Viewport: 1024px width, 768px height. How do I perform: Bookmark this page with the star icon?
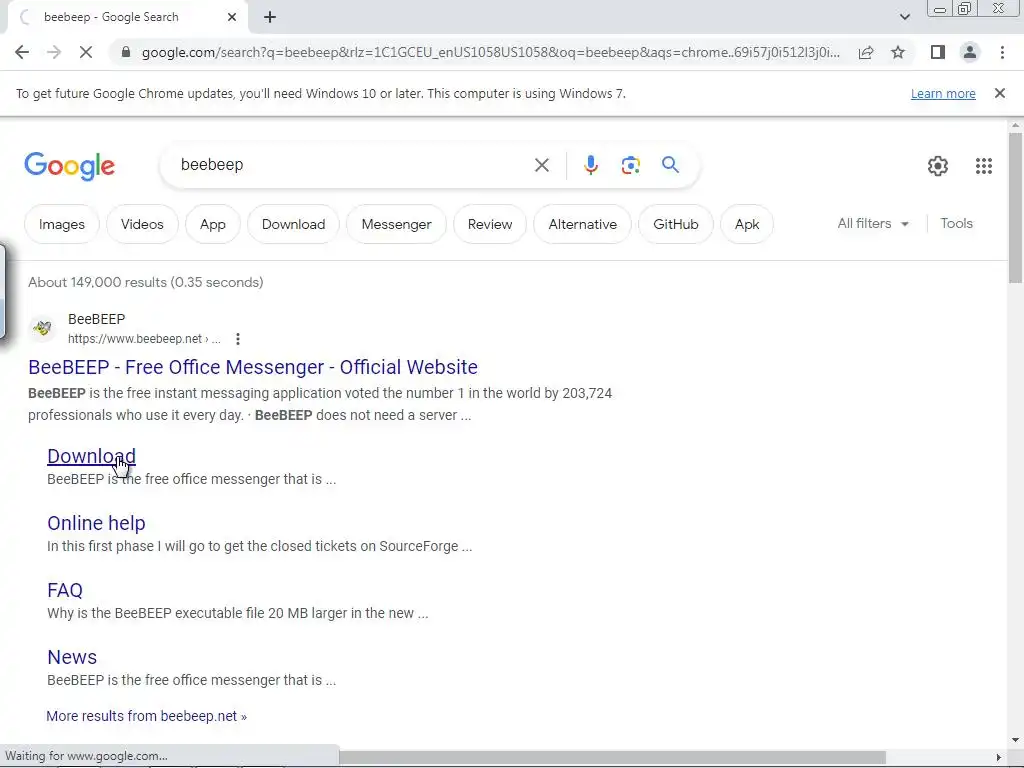[898, 52]
